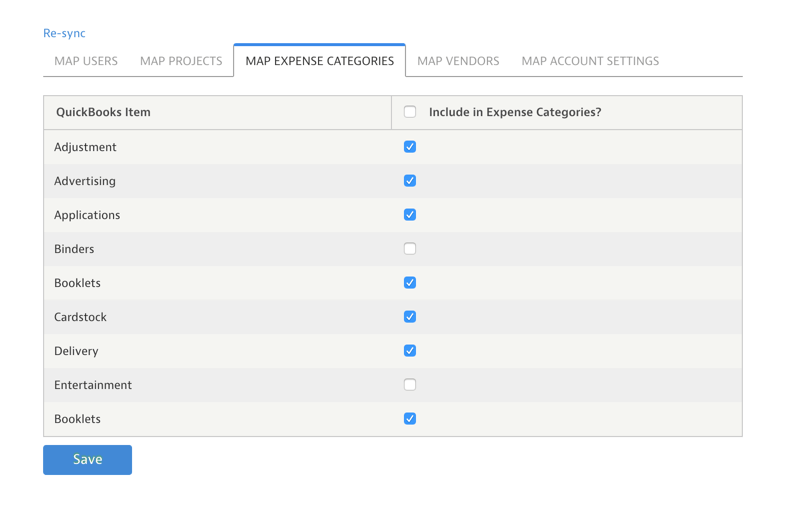Screen dimensions: 785x517
Task: Enable the Binders checkbox
Action: pos(410,249)
